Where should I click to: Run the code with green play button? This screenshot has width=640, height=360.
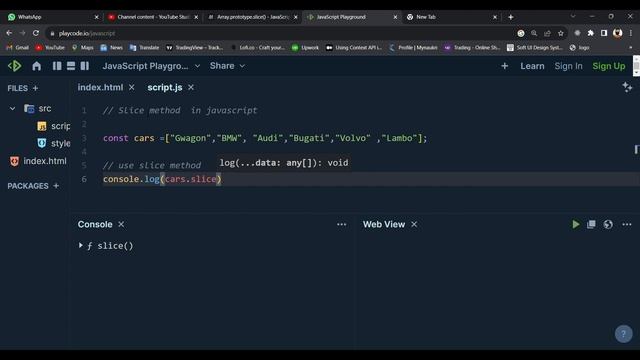coord(576,224)
